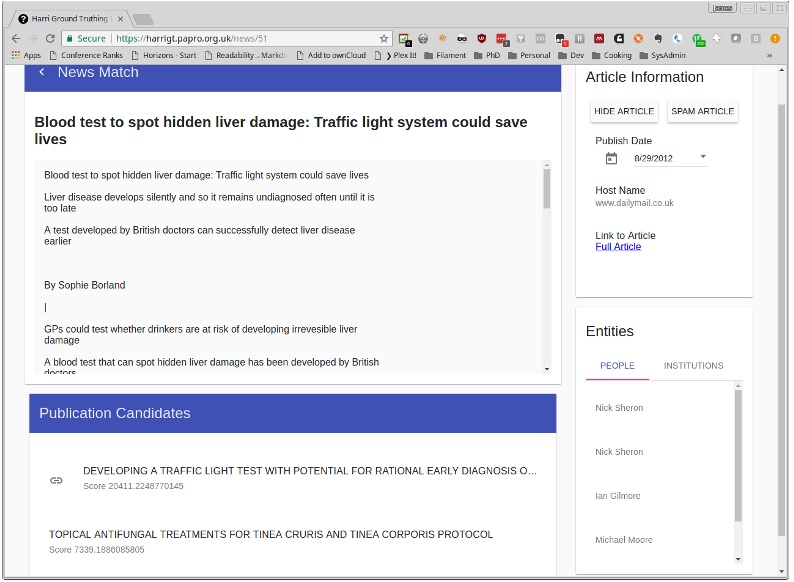Switch to the INSTITUTIONS entities tab

click(x=693, y=366)
